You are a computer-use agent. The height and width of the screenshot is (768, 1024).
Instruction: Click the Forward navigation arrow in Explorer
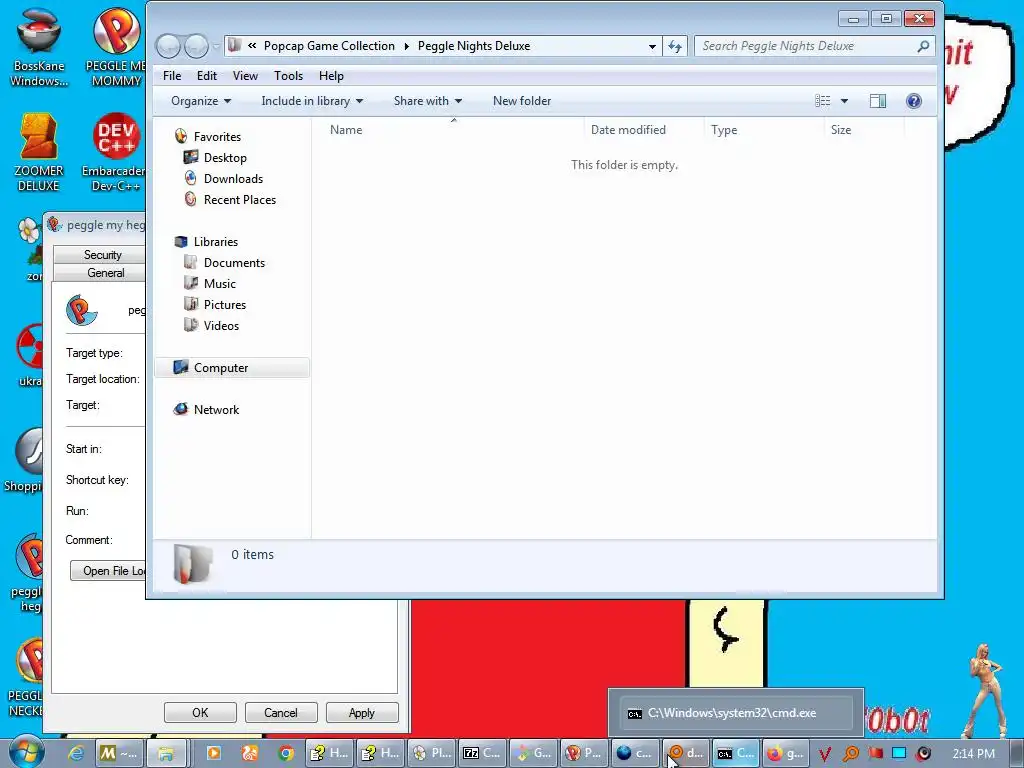[x=196, y=46]
